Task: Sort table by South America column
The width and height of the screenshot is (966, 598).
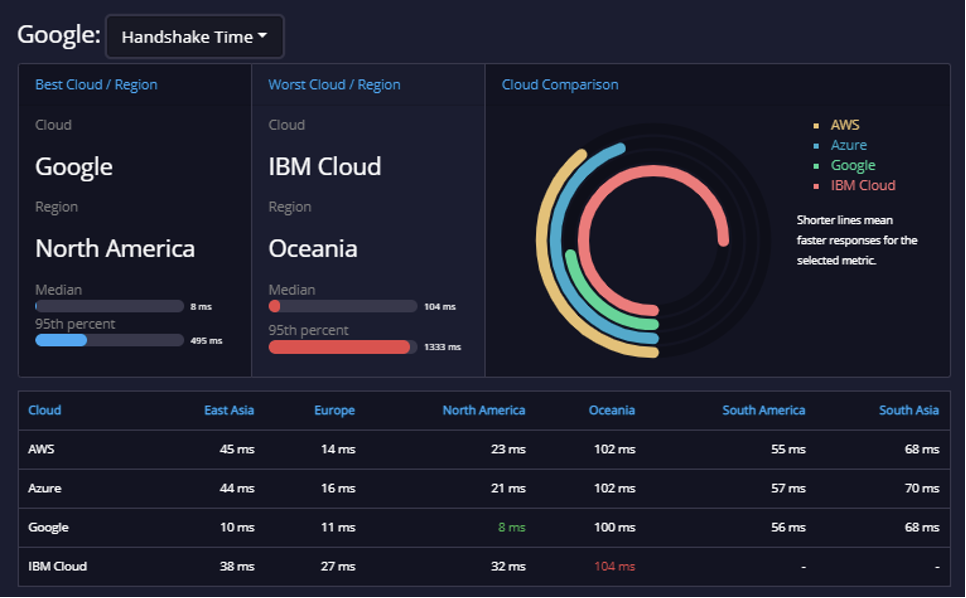Action: click(x=763, y=410)
